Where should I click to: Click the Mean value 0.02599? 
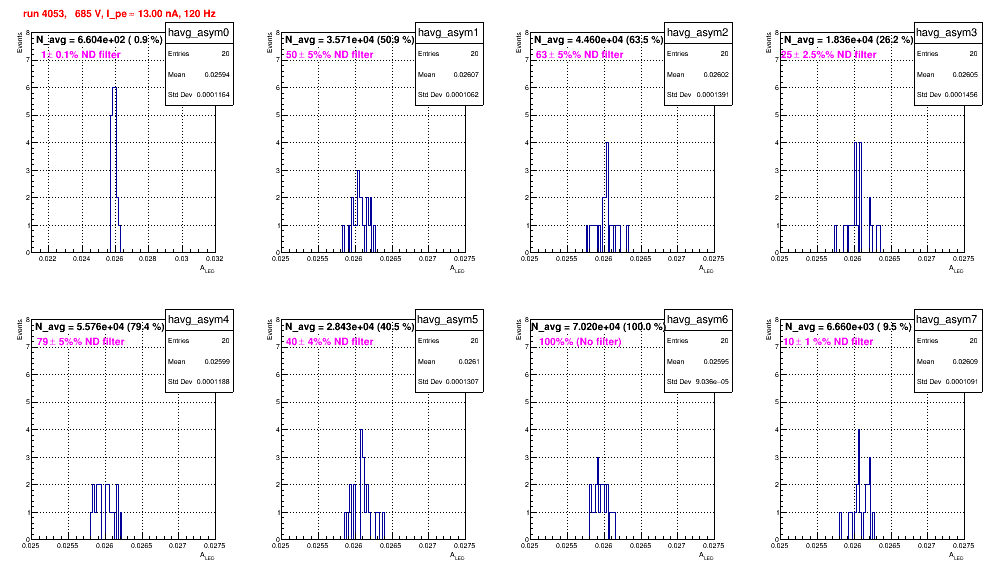point(217,361)
